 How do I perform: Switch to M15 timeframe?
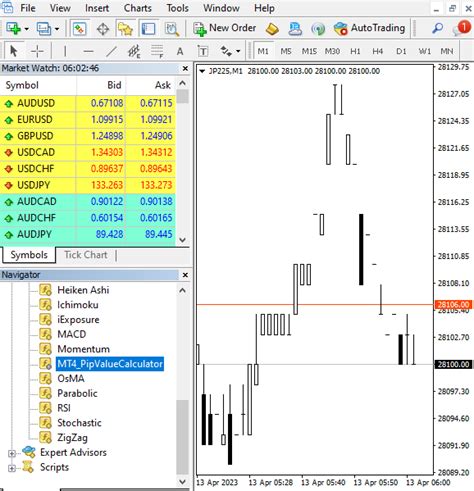[x=309, y=51]
